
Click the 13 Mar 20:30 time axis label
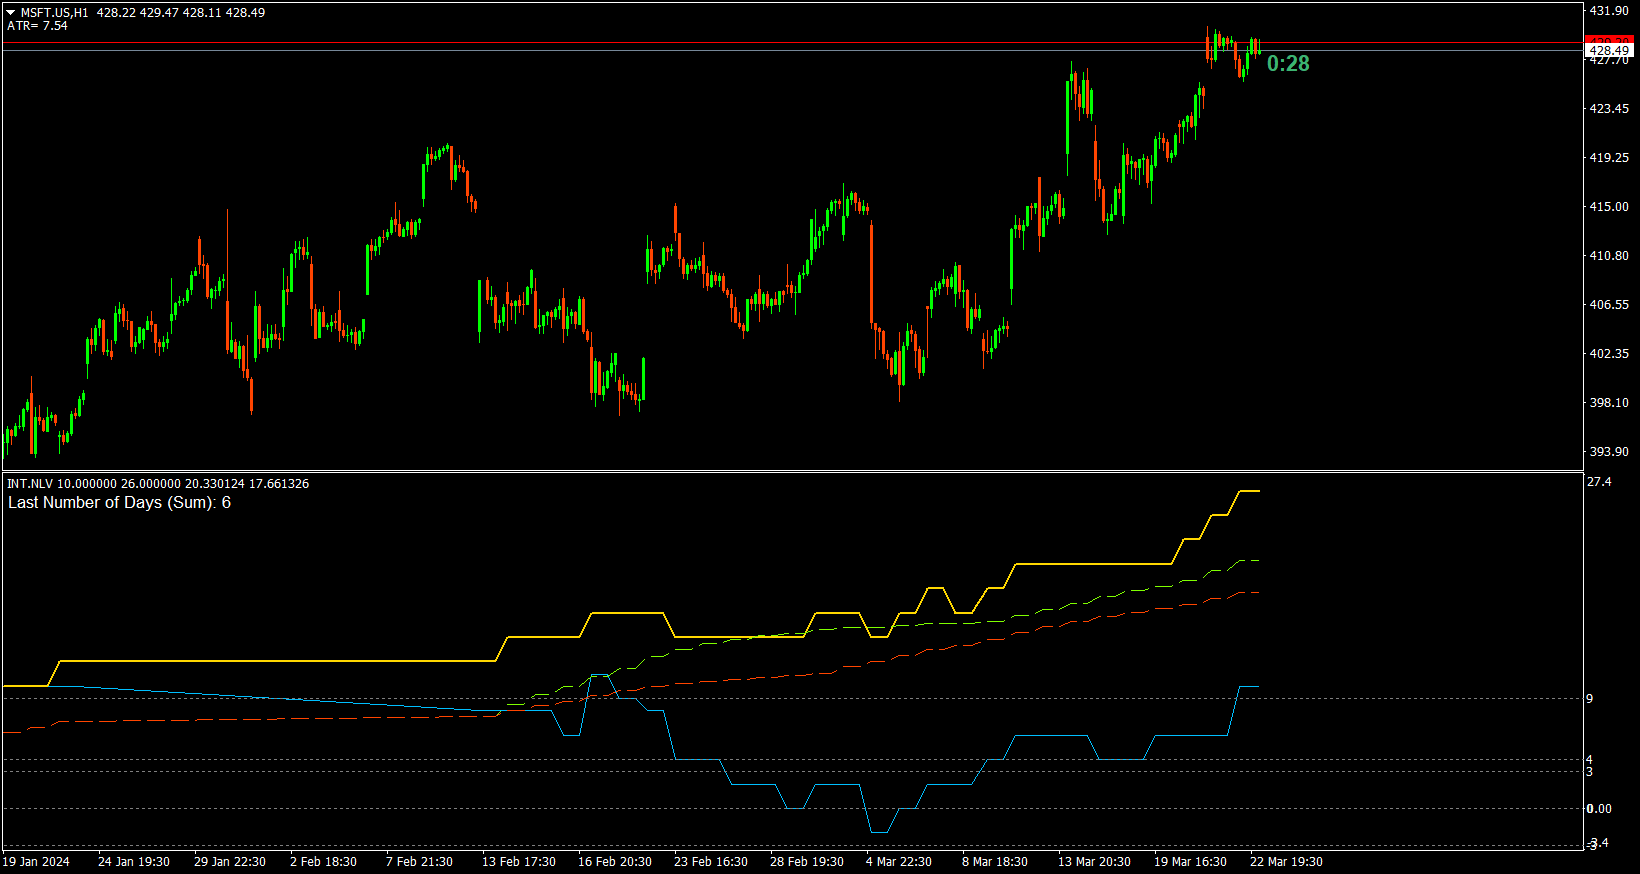[1095, 862]
